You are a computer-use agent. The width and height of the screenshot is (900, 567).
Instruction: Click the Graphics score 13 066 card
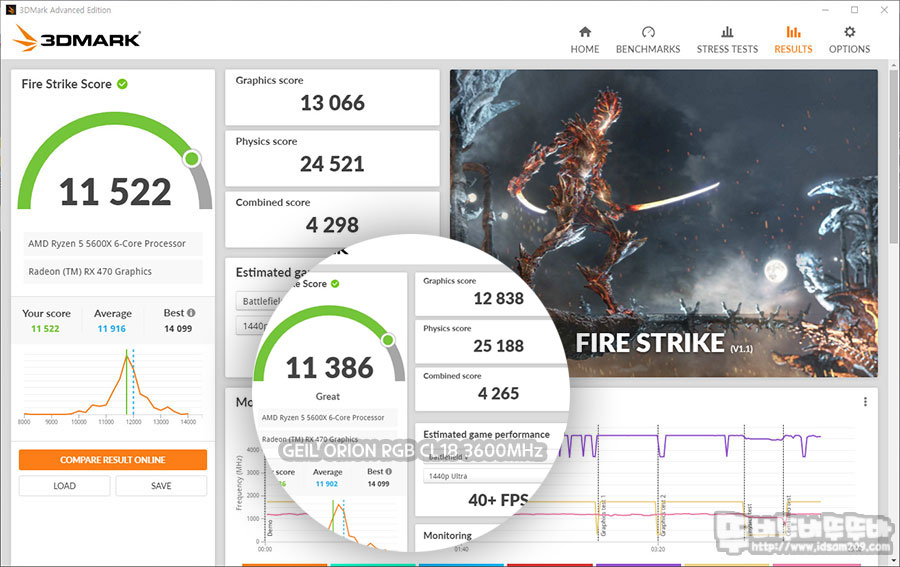click(332, 97)
